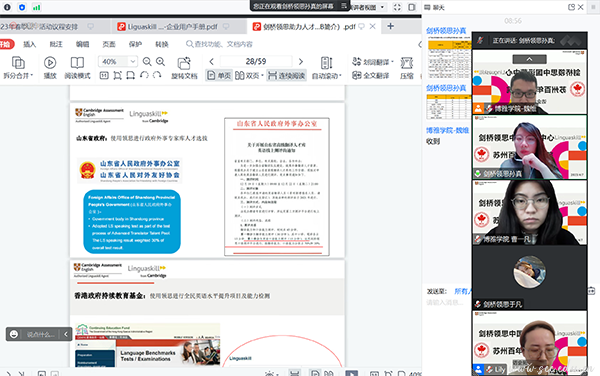The image size is (600, 376).
Task: Open the 转换 ribbon tab
Action: tap(162, 44)
